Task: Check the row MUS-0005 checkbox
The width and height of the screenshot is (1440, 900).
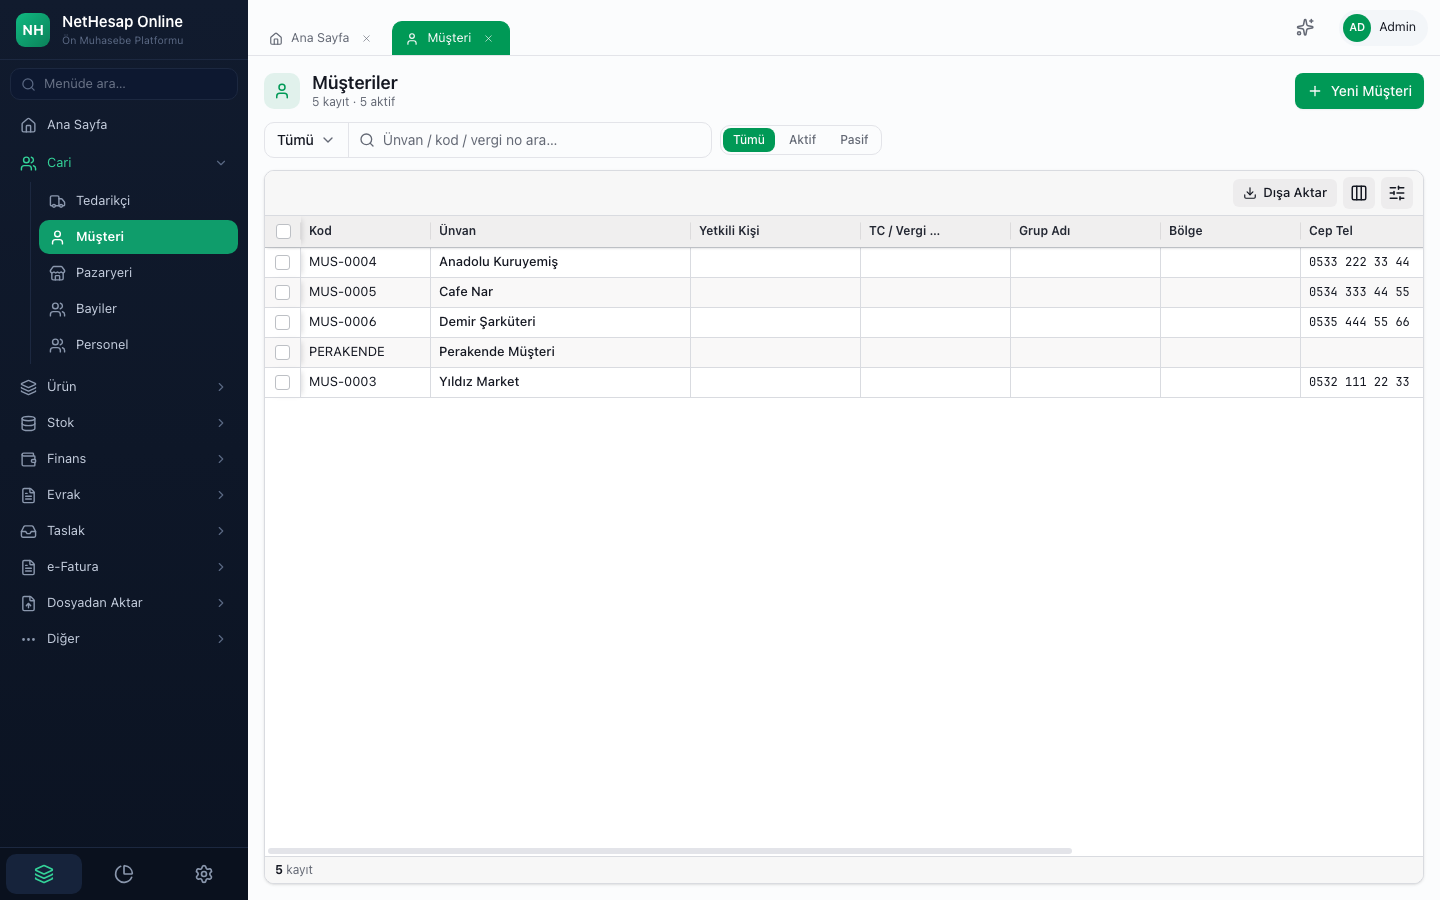Action: coord(283,292)
